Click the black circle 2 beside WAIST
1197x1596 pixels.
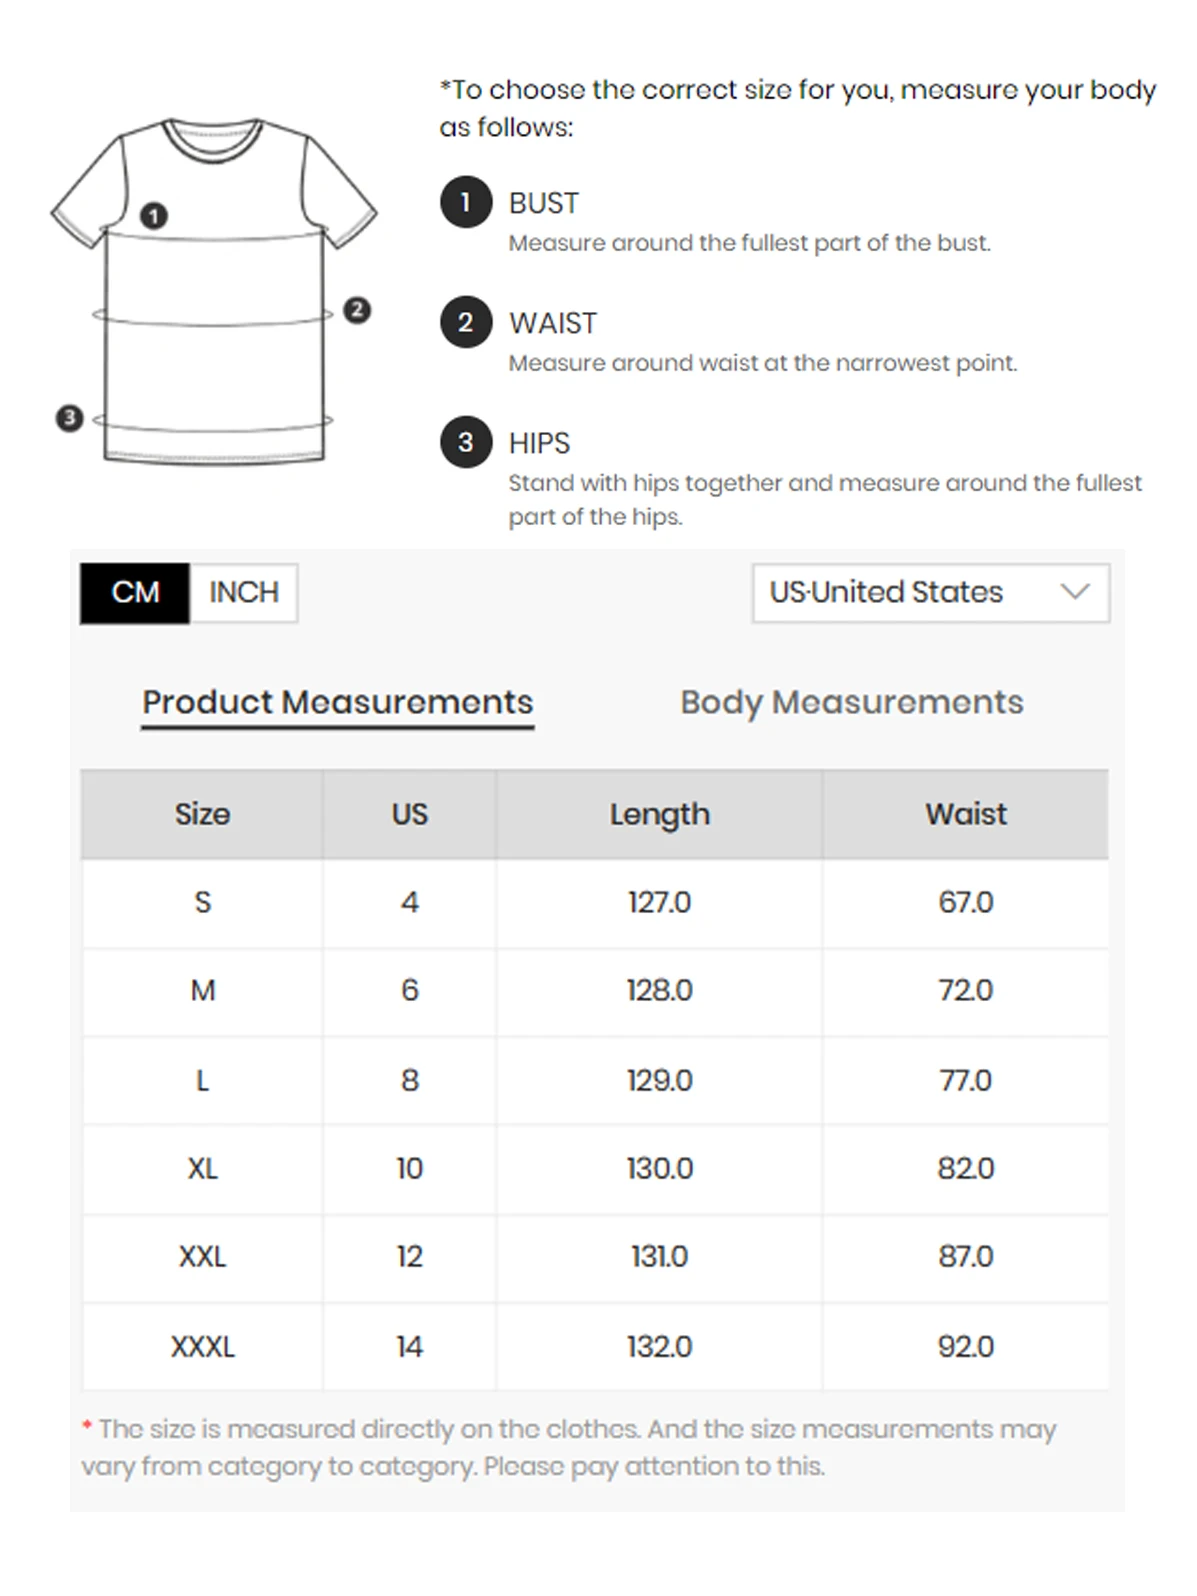[x=466, y=322]
